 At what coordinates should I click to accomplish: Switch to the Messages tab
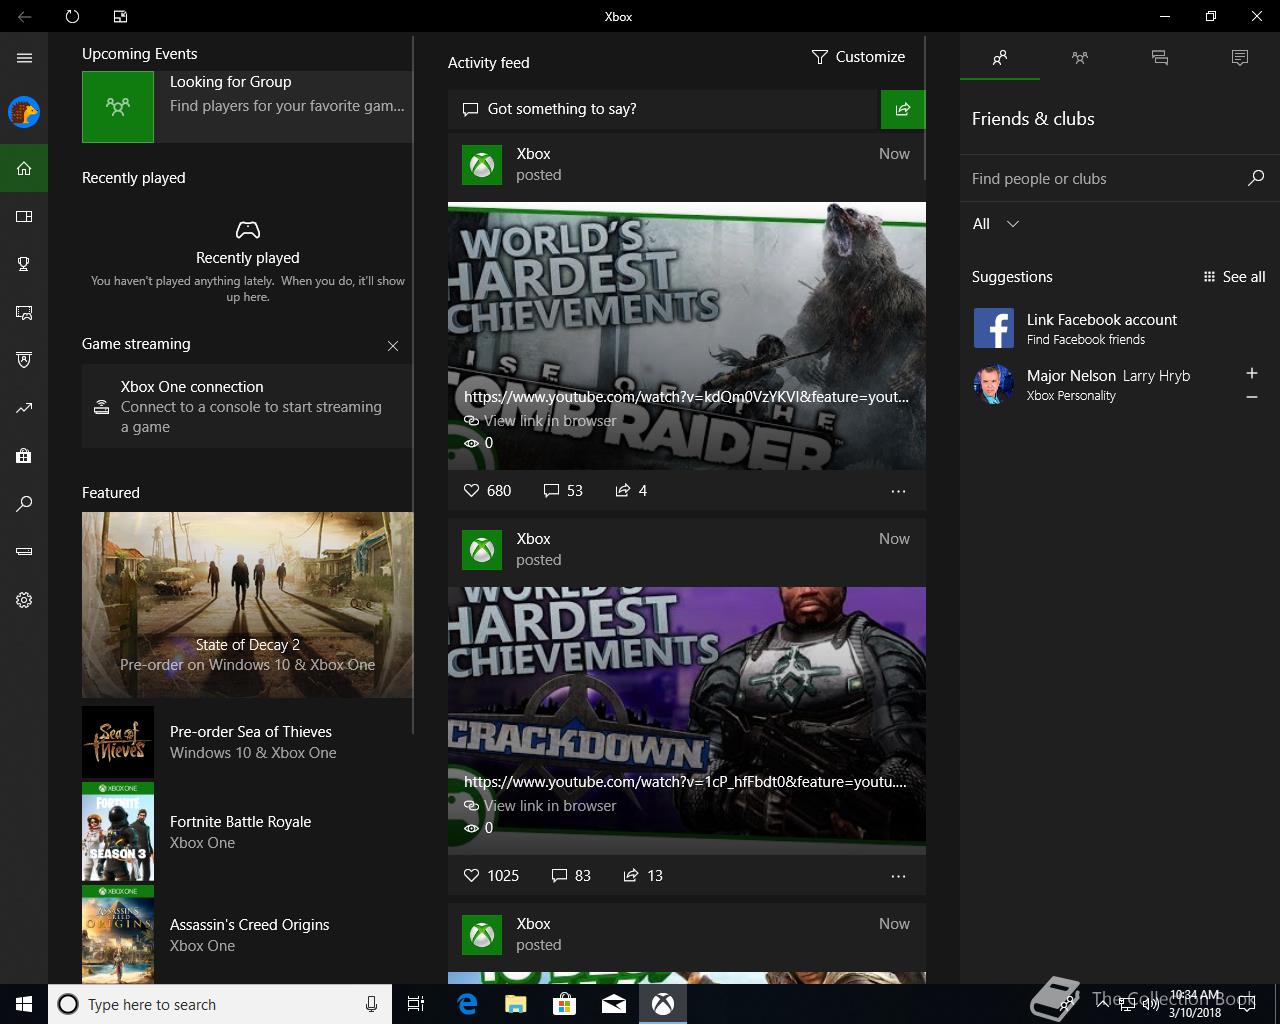(x=1160, y=58)
